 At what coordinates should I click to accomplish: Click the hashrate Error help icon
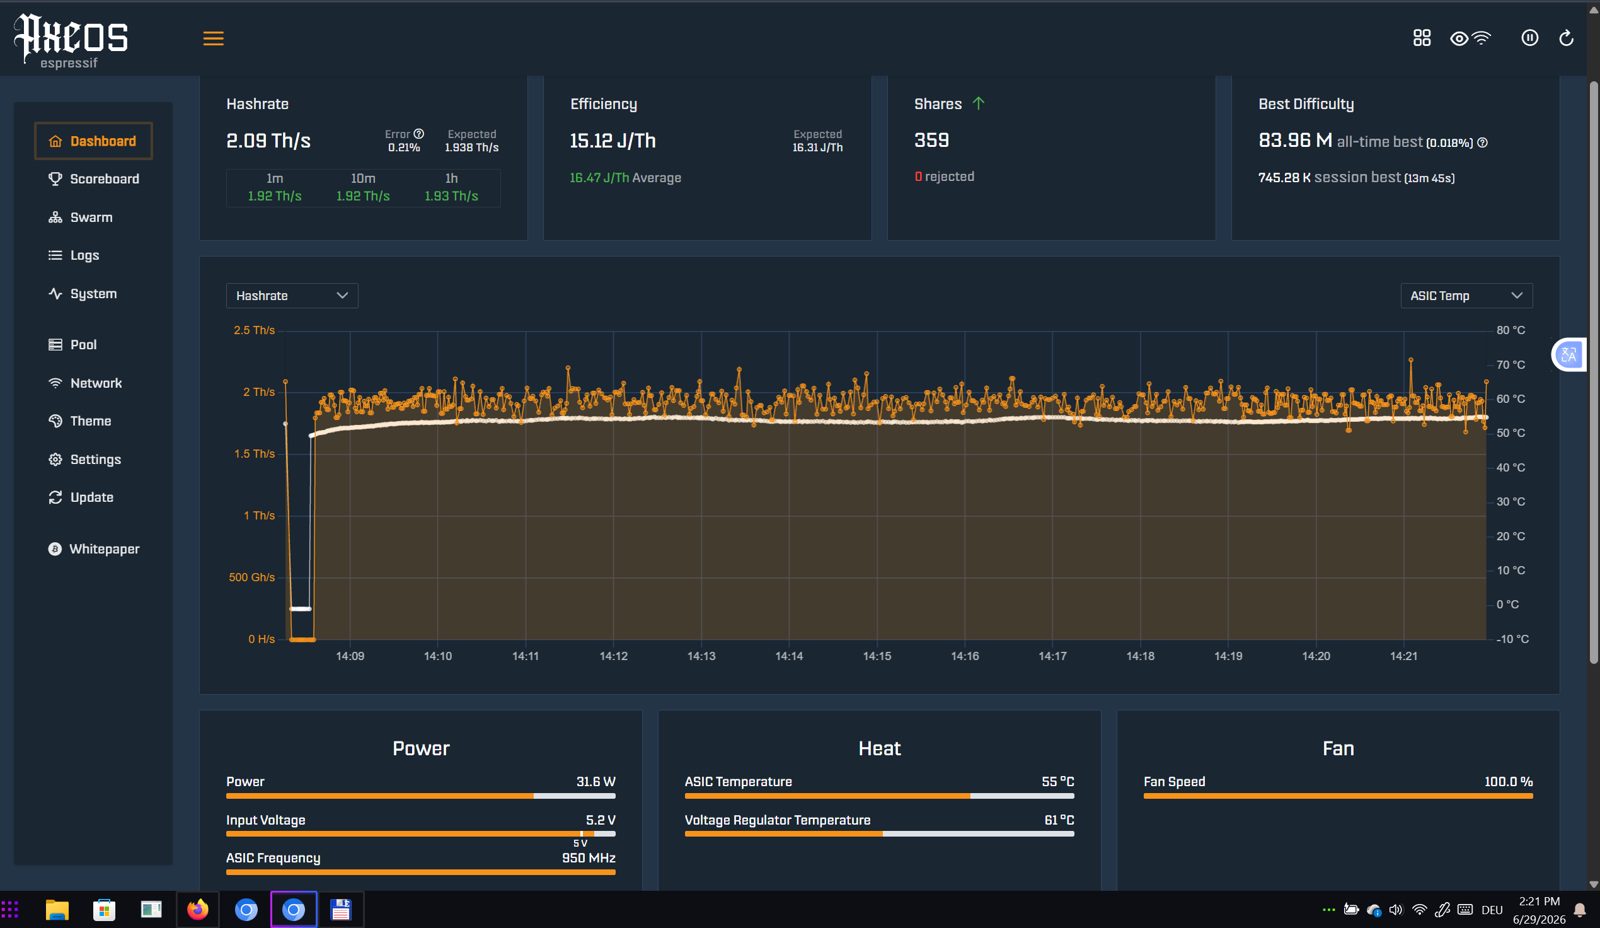pos(419,134)
